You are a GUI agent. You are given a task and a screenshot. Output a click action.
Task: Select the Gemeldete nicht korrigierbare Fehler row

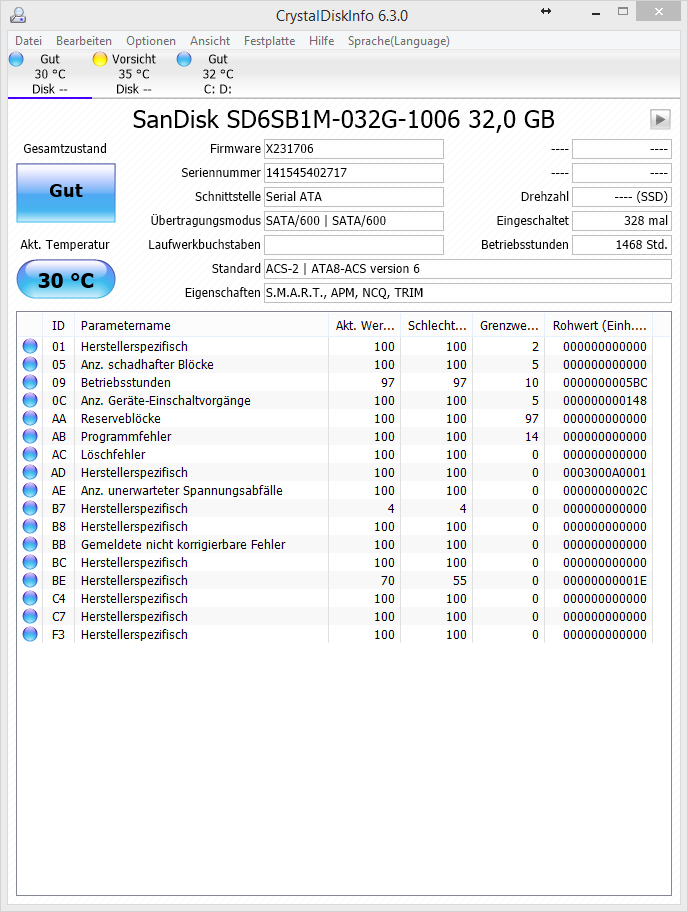tap(335, 544)
